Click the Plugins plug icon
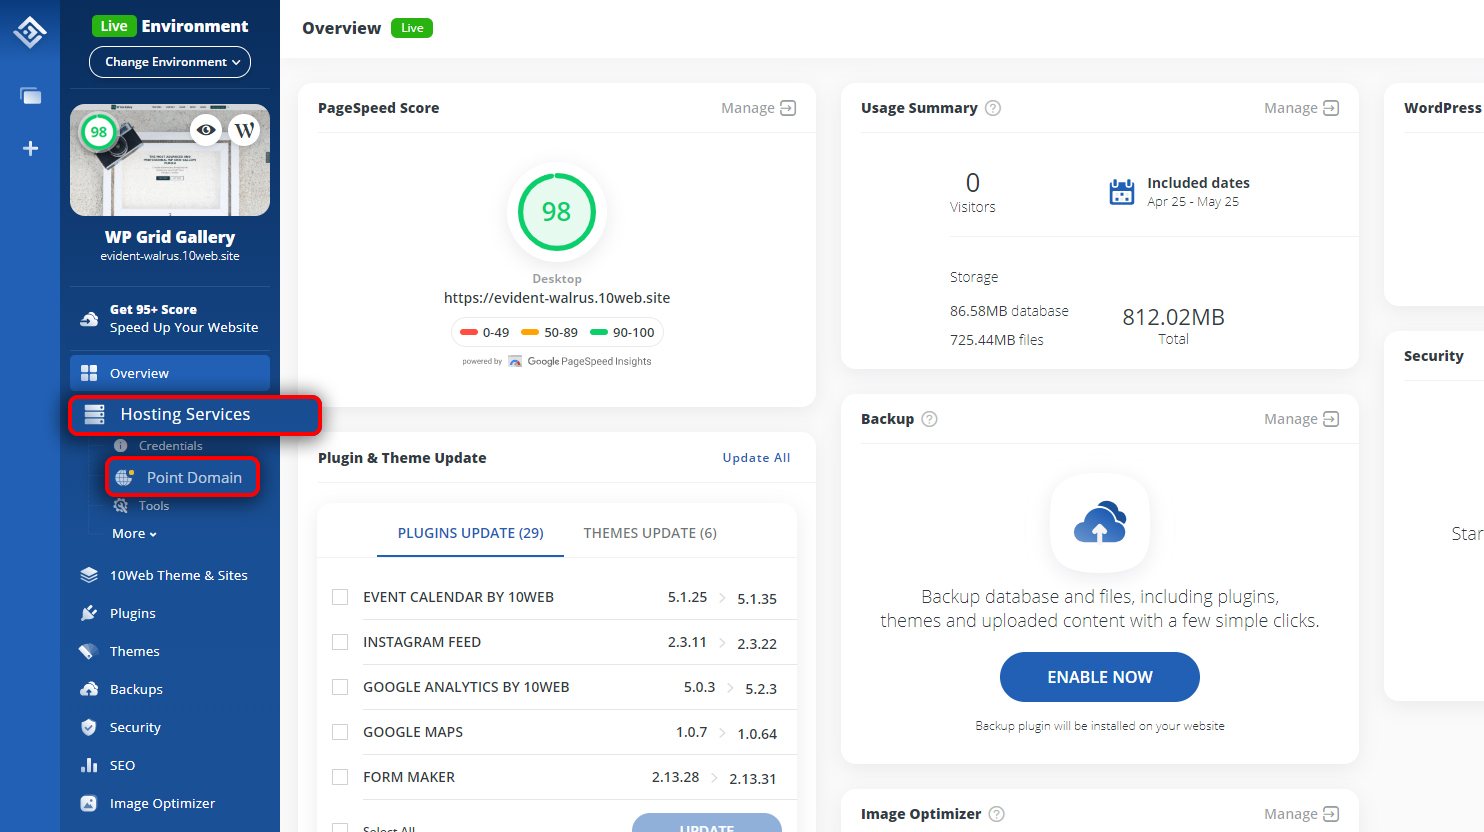This screenshot has height=832, width=1484. click(89, 613)
